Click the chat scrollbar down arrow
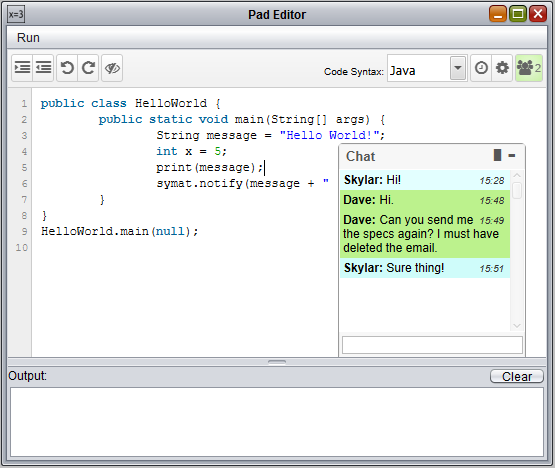The height and width of the screenshot is (468, 555). 517,326
